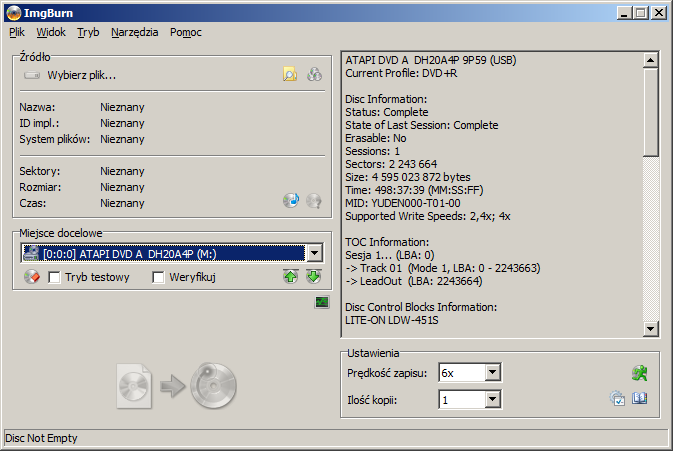Viewport: 673px width, 451px height.
Task: Click the Nieznany value next to System plików
Action: (122, 139)
